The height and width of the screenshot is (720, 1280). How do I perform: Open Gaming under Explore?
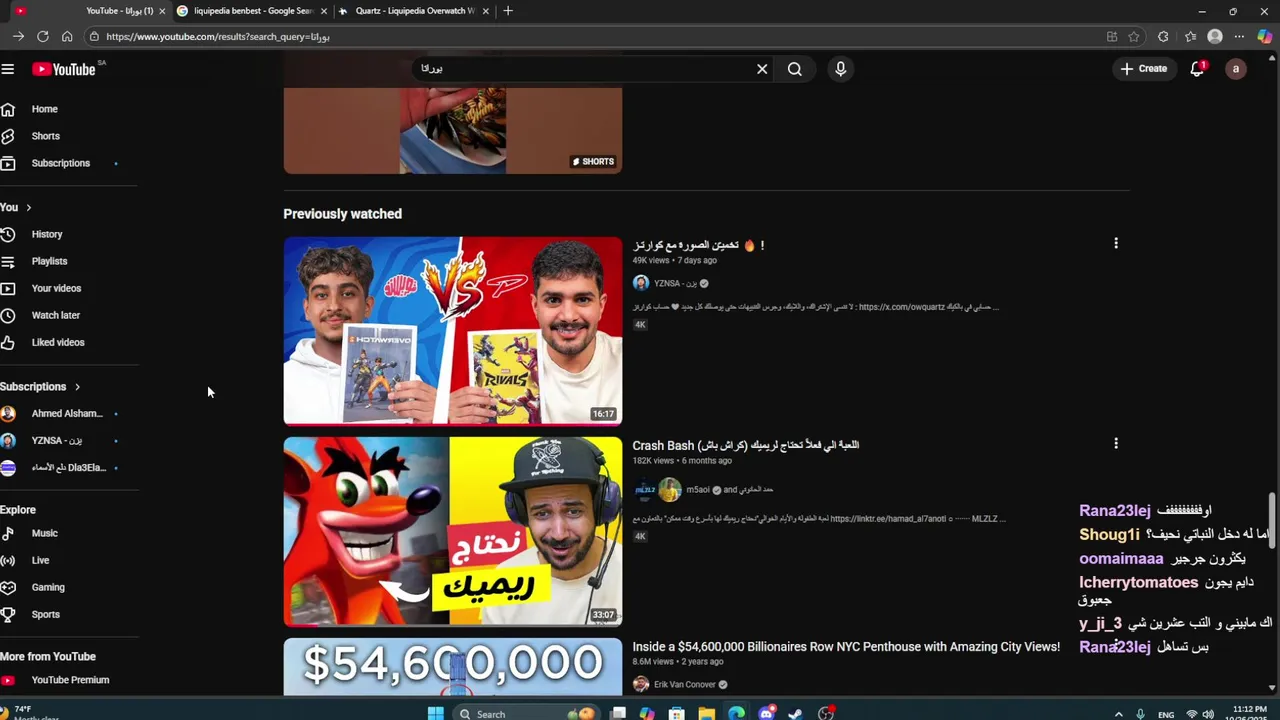tap(47, 588)
